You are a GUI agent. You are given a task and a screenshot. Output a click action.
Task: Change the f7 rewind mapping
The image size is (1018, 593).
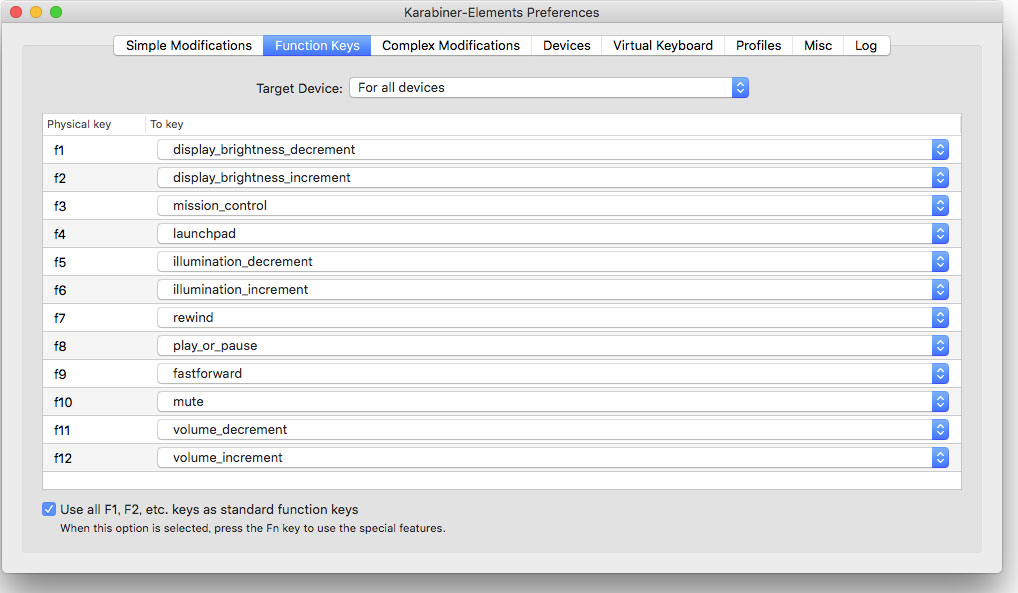pos(552,317)
